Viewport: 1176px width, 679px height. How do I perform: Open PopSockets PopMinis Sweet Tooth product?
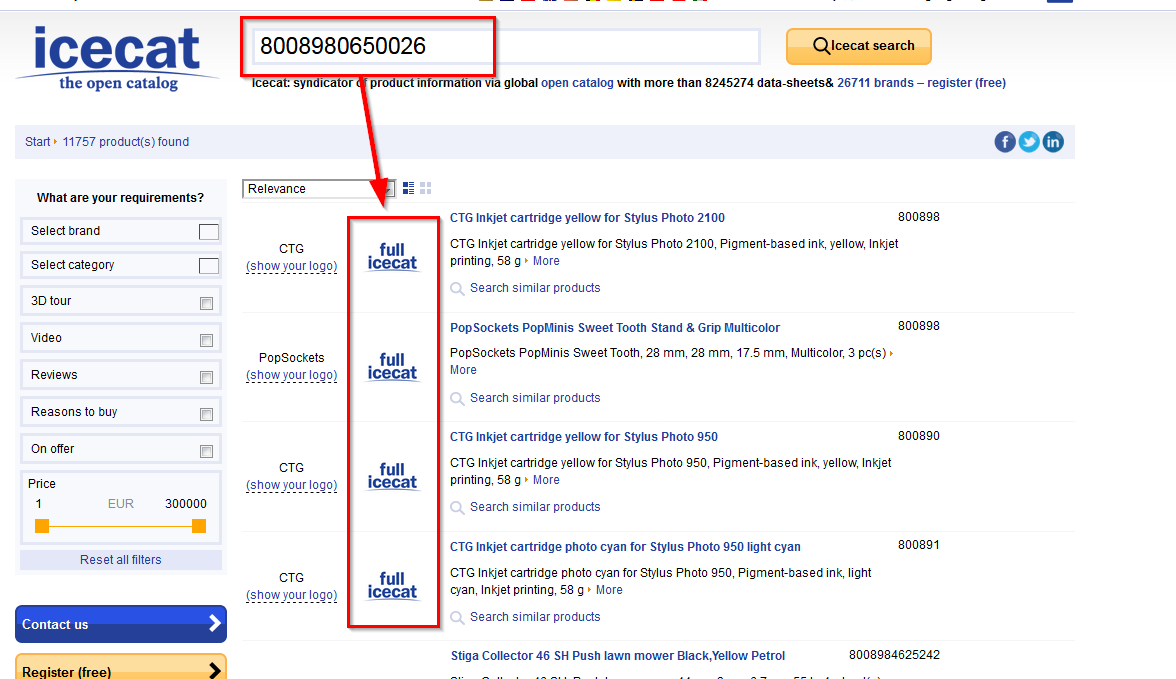pos(615,328)
